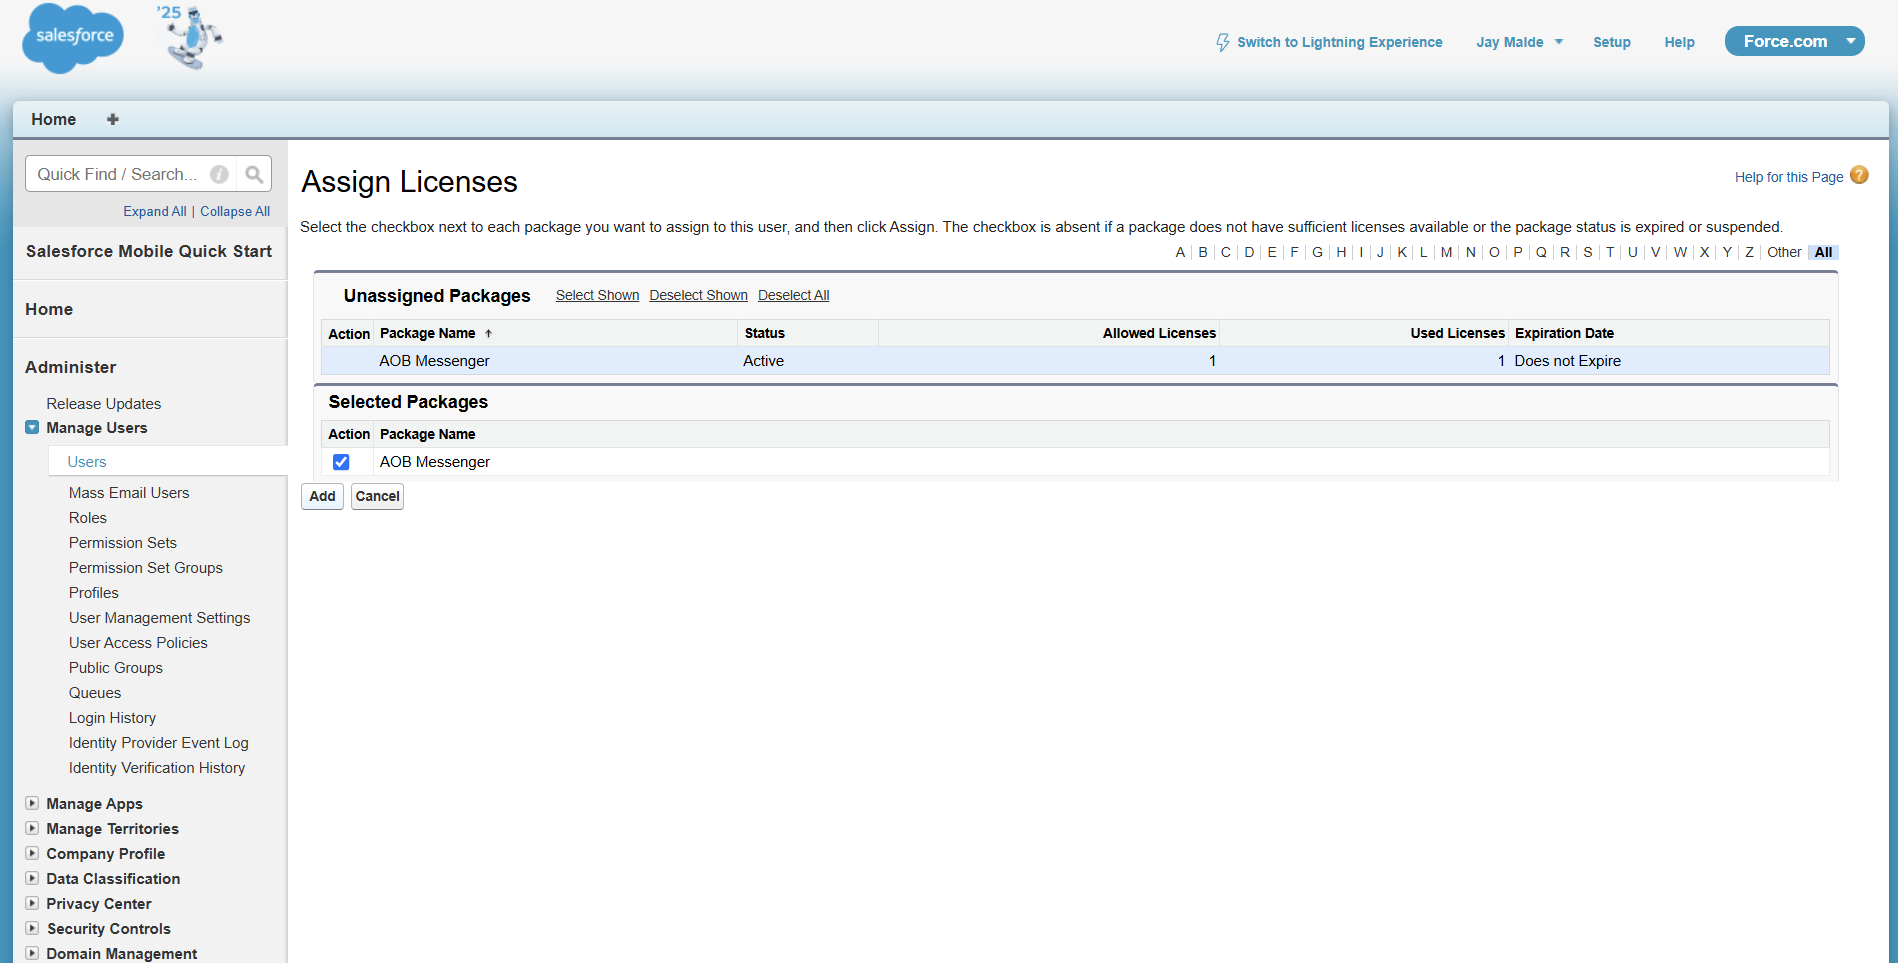Filter packages by Other
This screenshot has height=963, width=1898.
pyautogui.click(x=1784, y=252)
